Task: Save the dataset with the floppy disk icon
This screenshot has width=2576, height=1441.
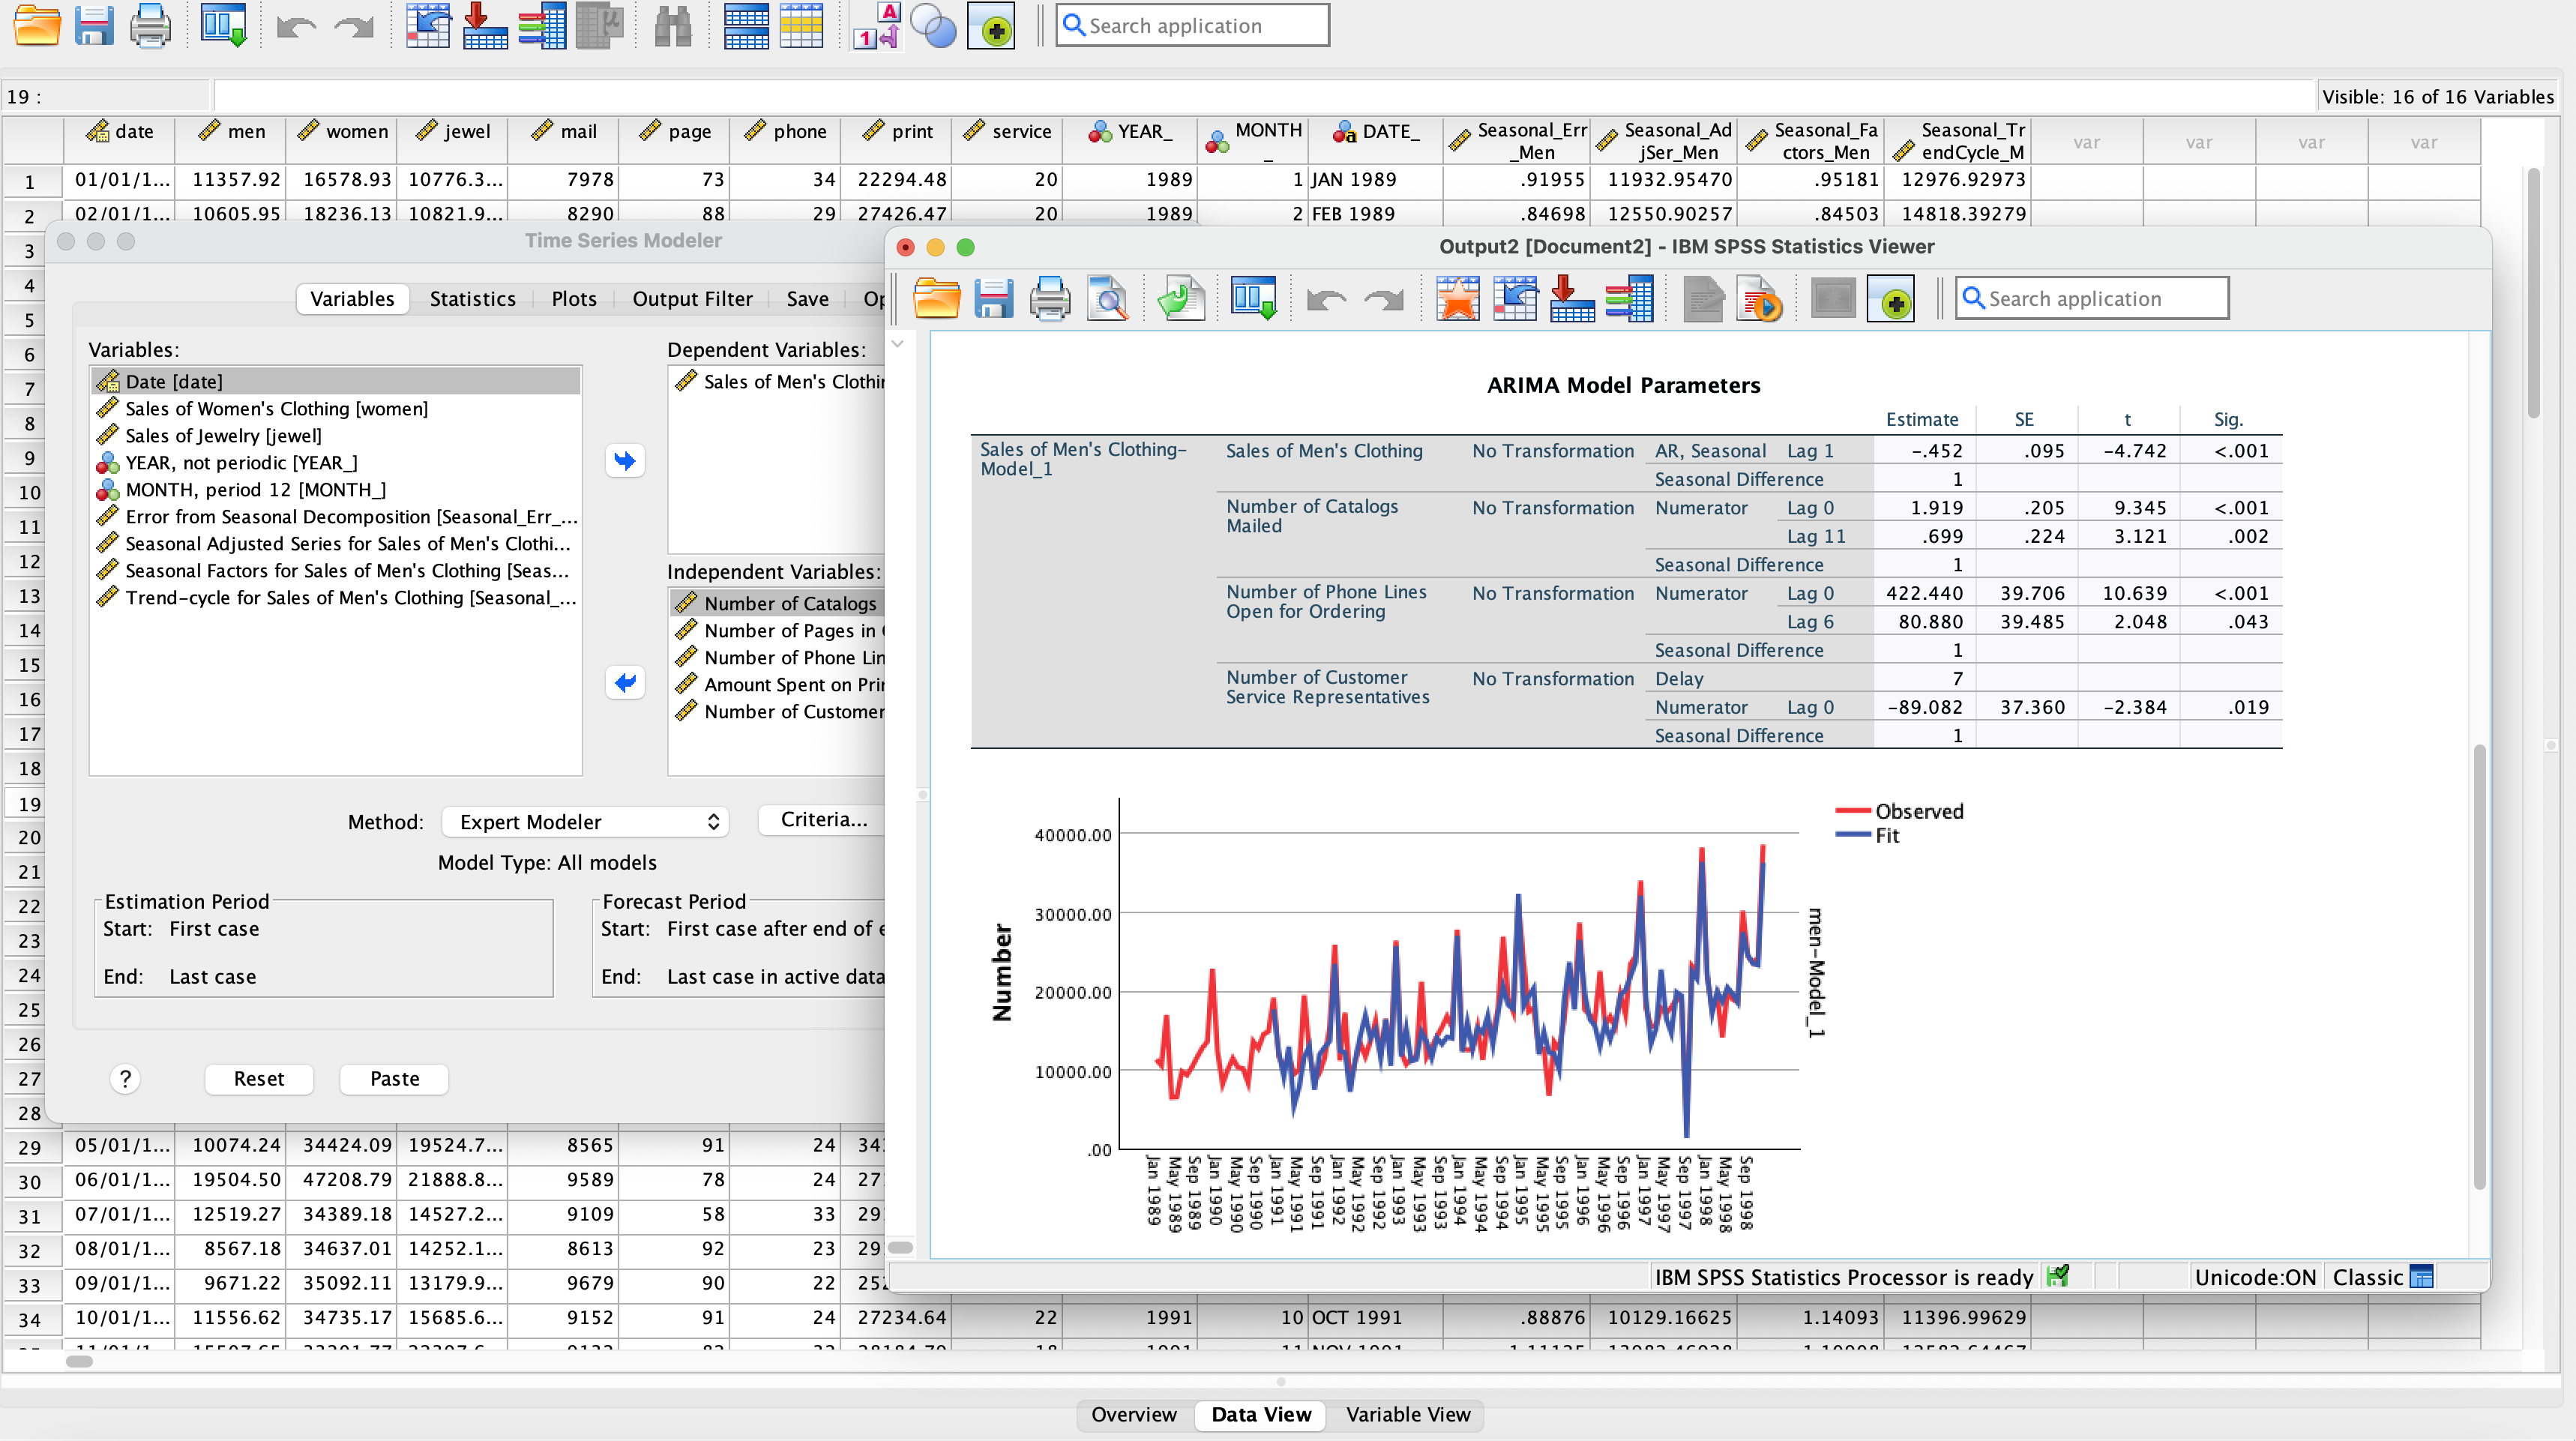Action: pos(95,25)
